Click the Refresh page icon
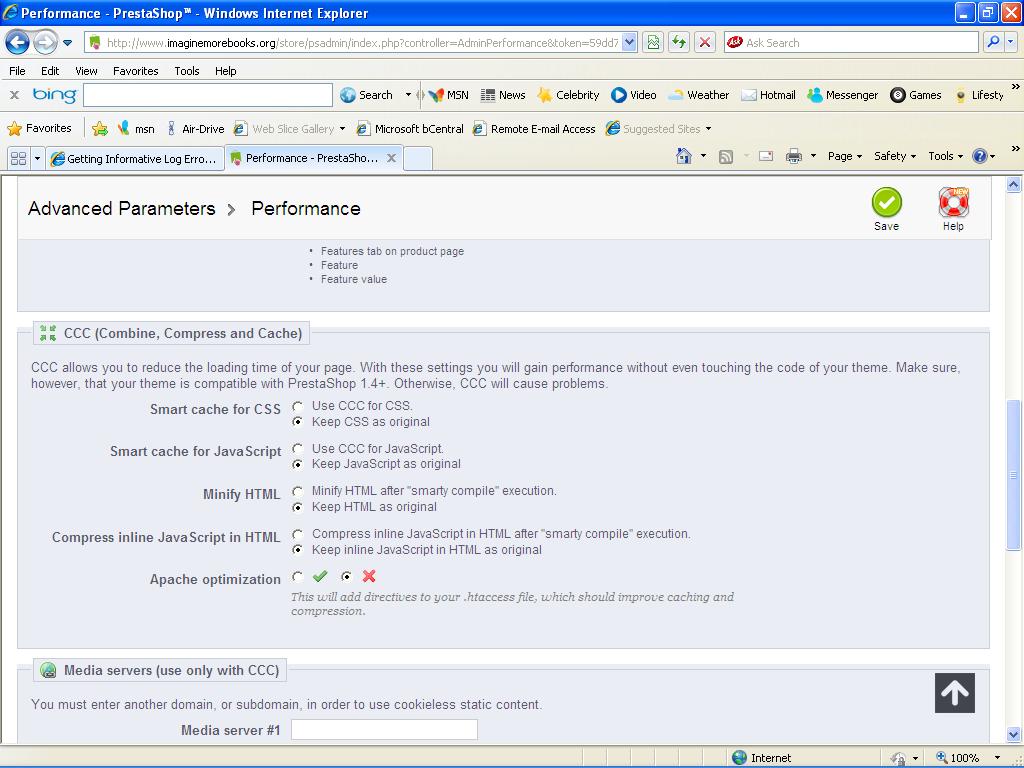 [x=679, y=43]
